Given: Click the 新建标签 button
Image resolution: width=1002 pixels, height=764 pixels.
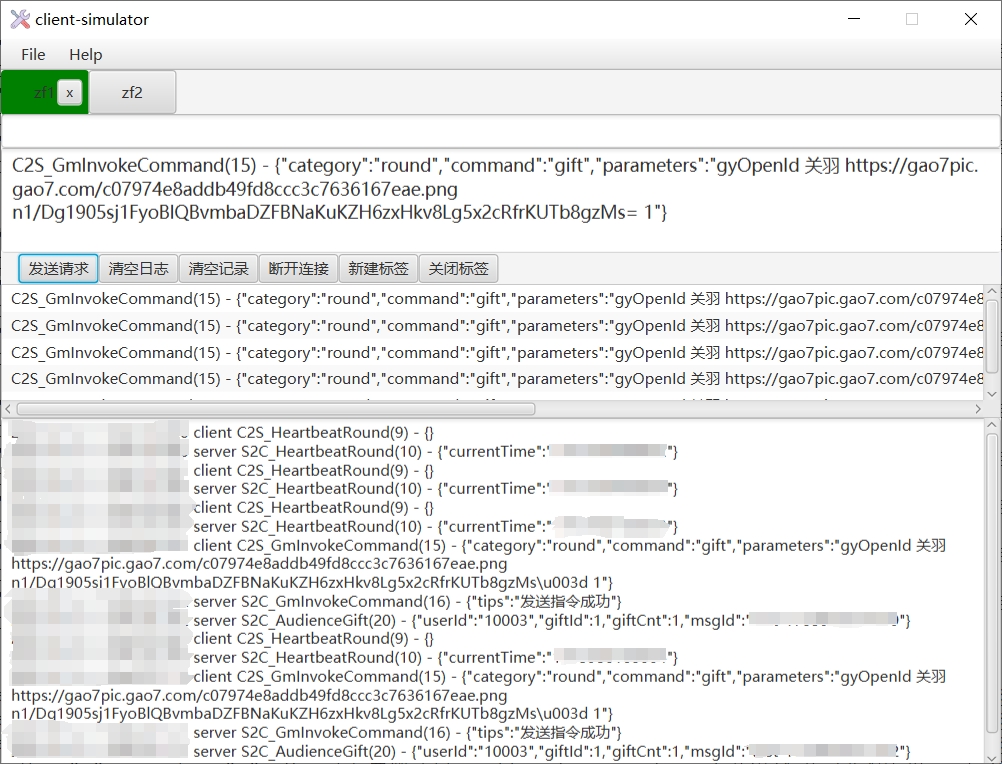Looking at the screenshot, I should click(378, 268).
